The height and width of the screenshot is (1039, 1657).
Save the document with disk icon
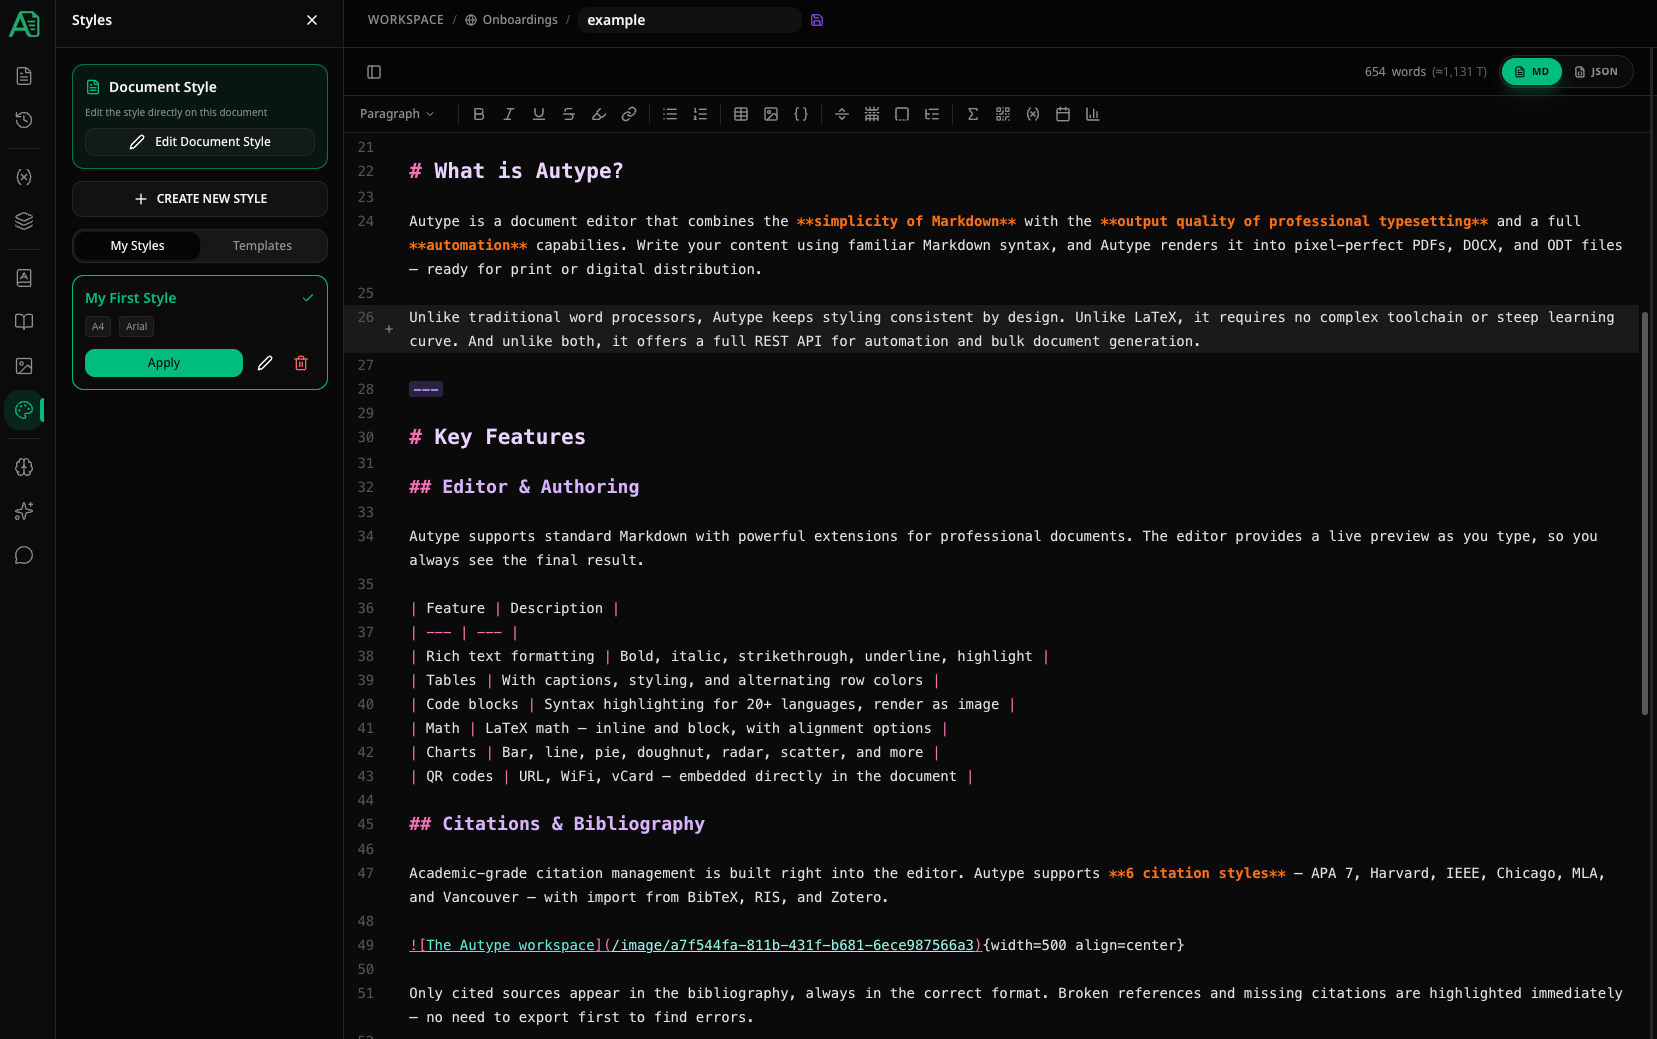817,20
